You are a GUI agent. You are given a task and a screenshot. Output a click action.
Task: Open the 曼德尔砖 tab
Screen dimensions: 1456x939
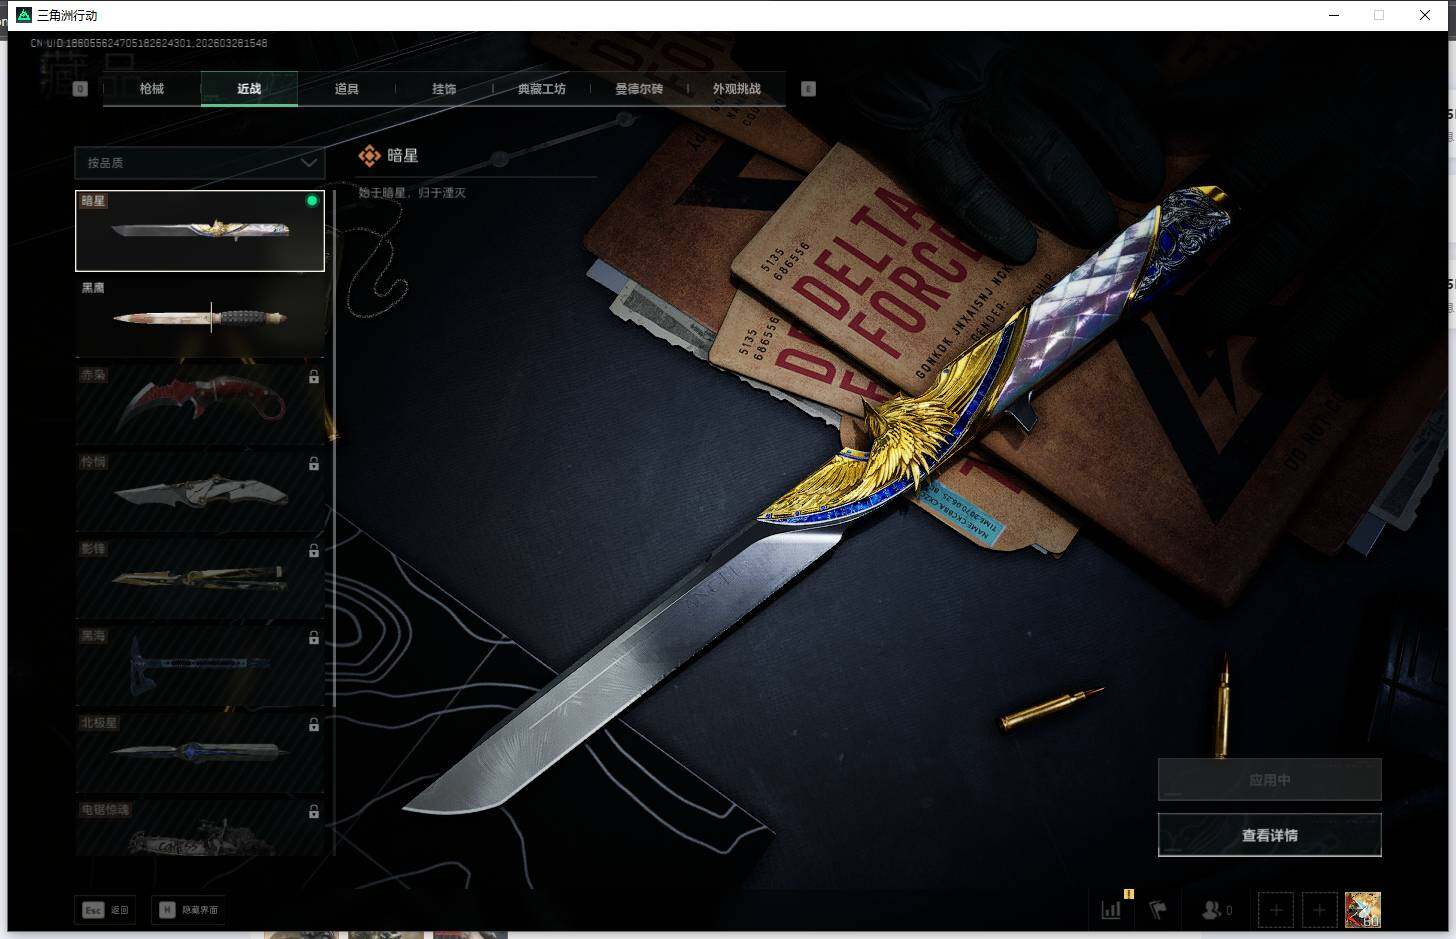(x=639, y=89)
